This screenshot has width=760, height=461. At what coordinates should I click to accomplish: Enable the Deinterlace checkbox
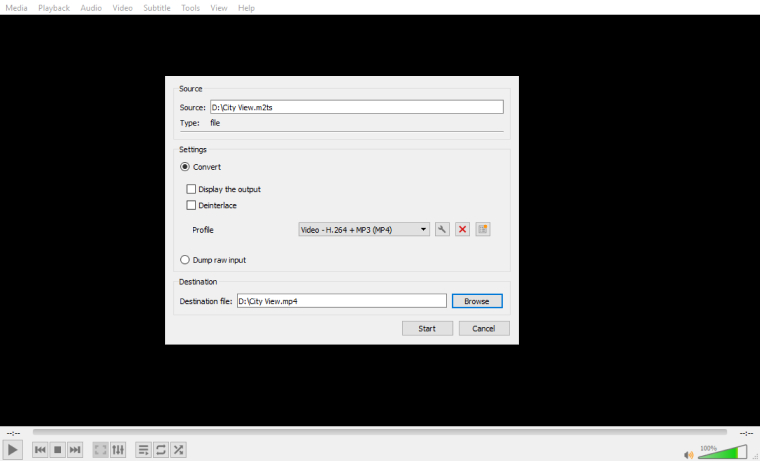tap(191, 206)
